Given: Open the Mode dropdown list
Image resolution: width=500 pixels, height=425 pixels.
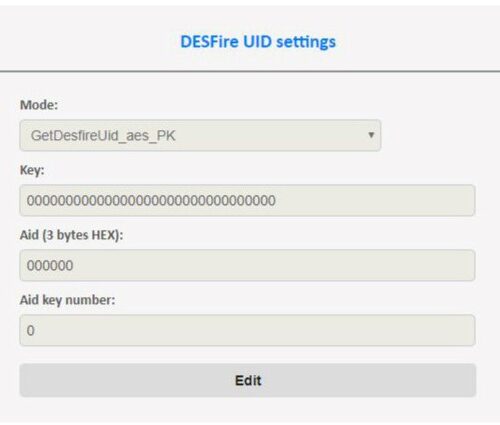Looking at the screenshot, I should [x=200, y=135].
